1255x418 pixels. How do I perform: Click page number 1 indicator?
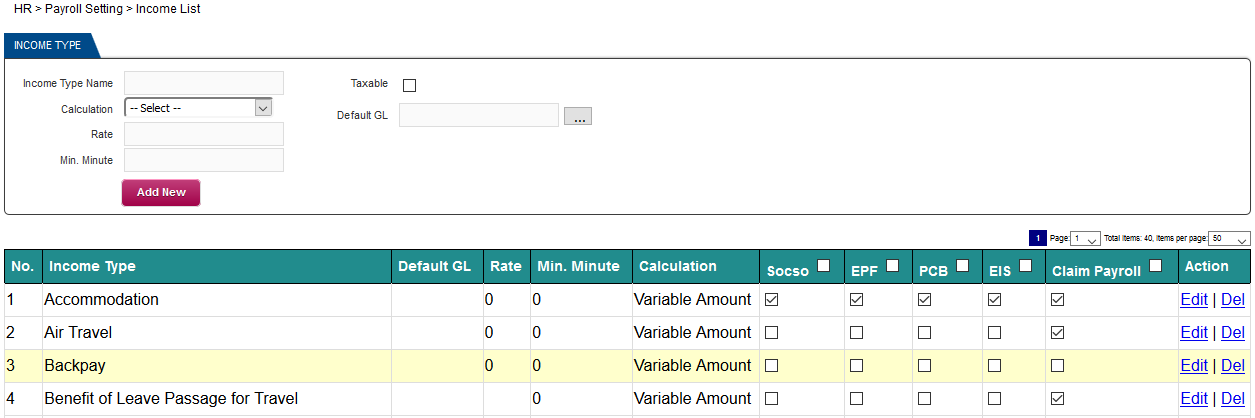click(1037, 238)
